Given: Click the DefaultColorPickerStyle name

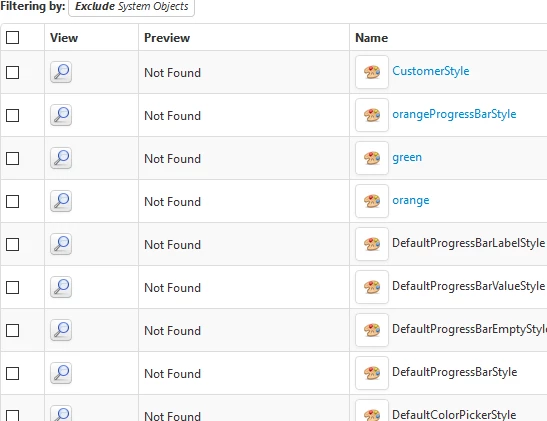Looking at the screenshot, I should (x=454, y=415).
